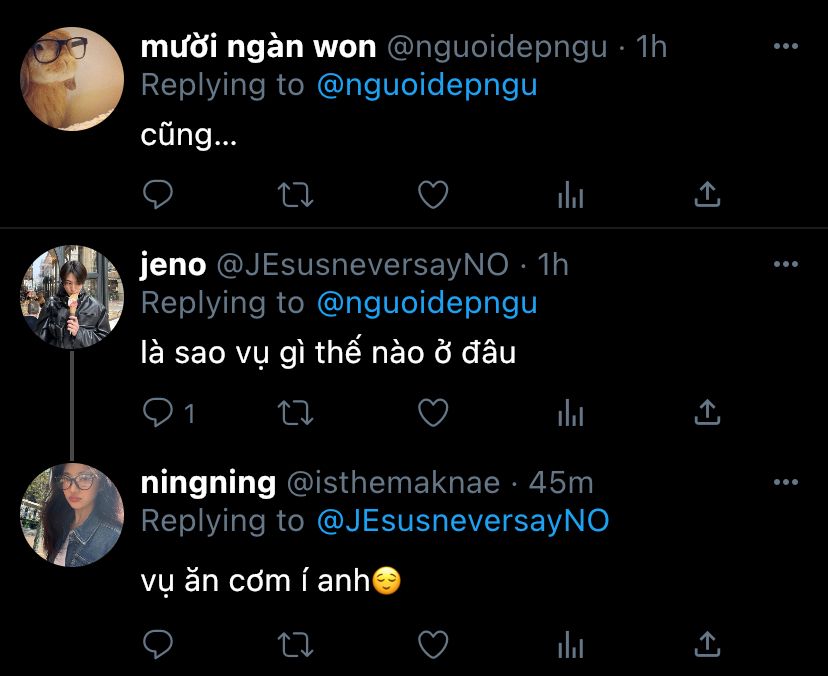The width and height of the screenshot is (828, 676).
Task: Like the 'cũng...' tweet
Action: coord(433,194)
